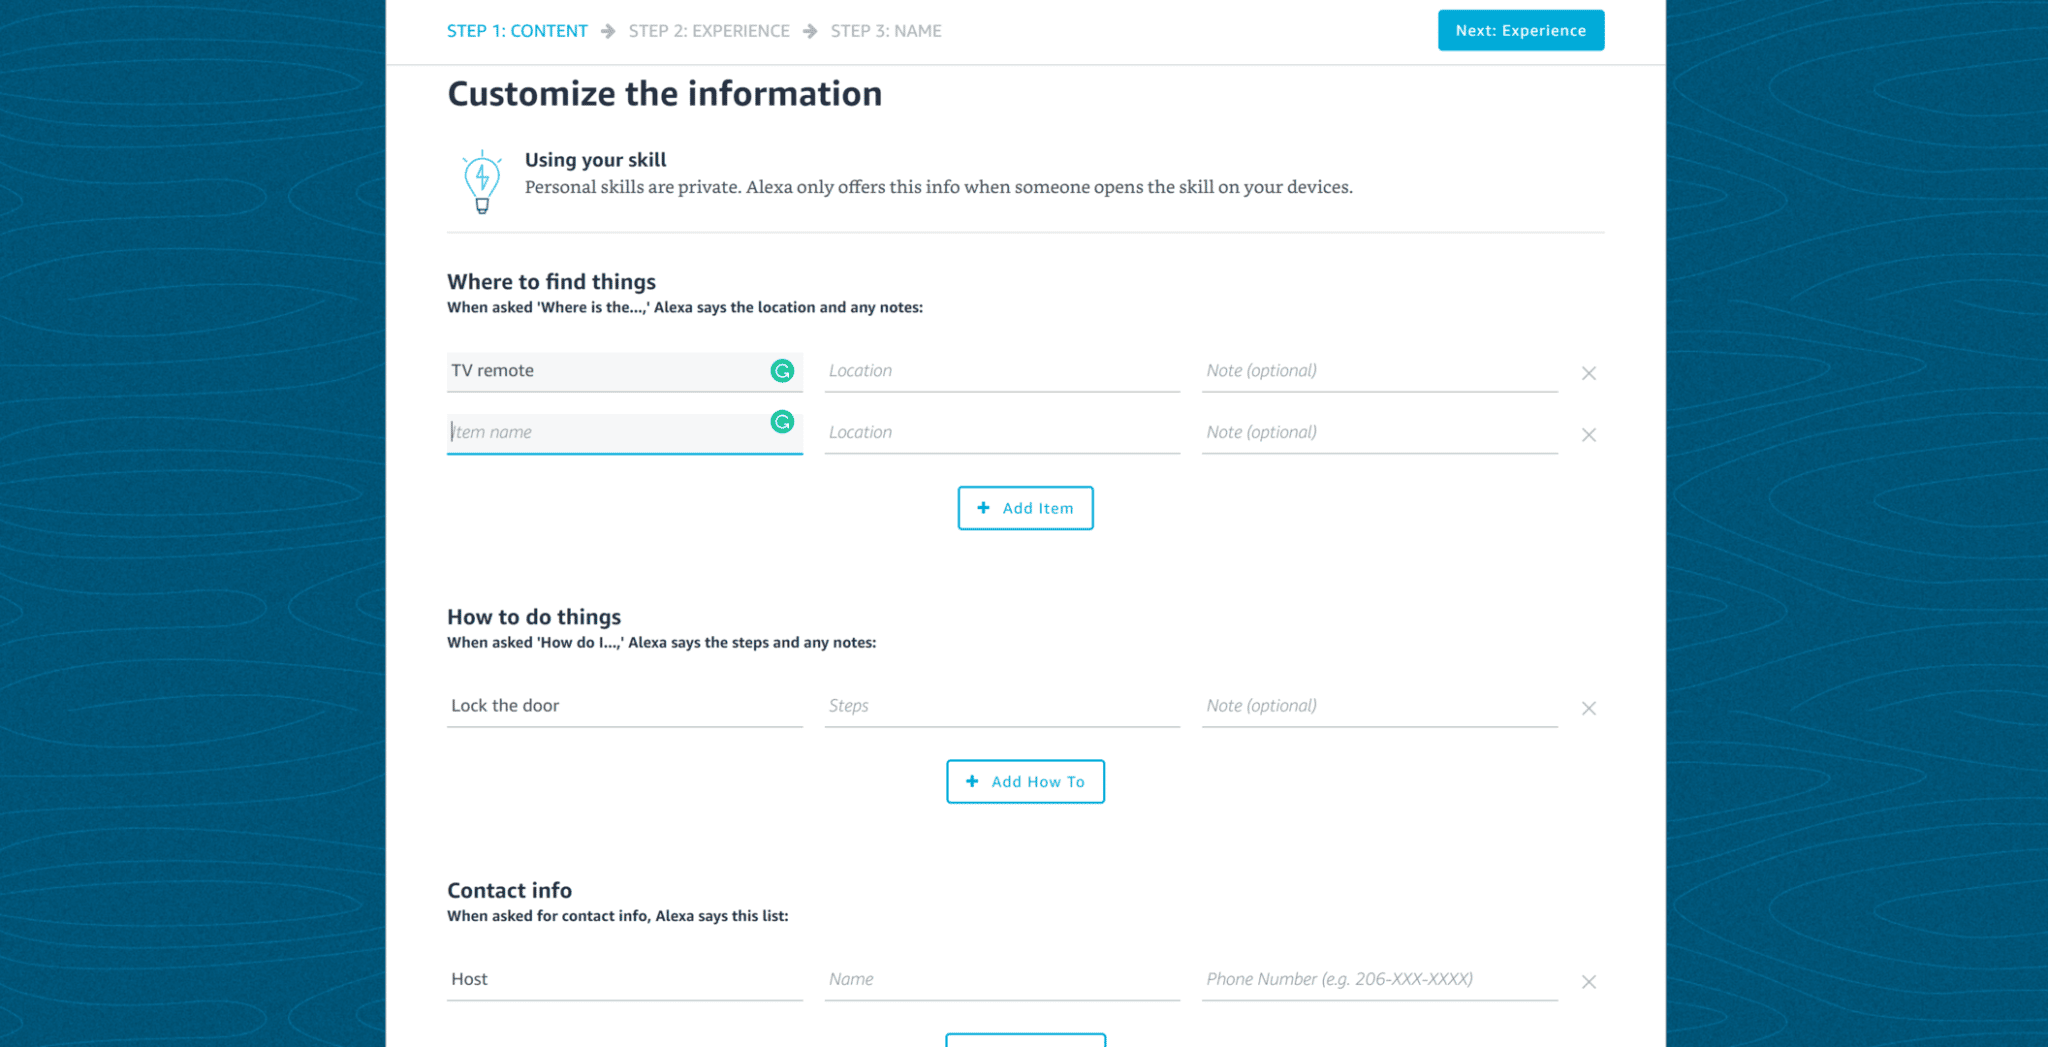Screen dimensions: 2048x1047
Task: Delete the Host contact row
Action: tap(1588, 982)
